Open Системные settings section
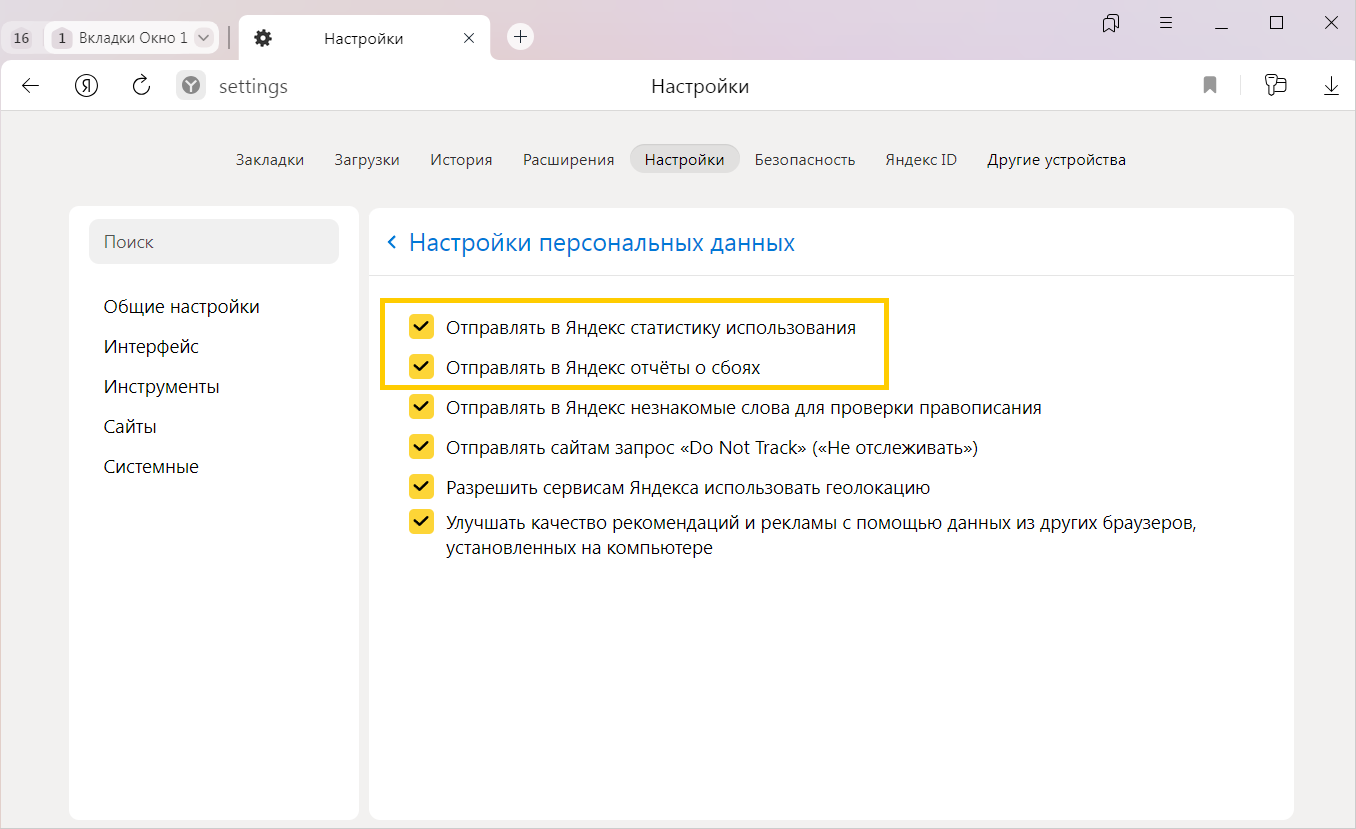This screenshot has width=1356, height=829. [151, 467]
